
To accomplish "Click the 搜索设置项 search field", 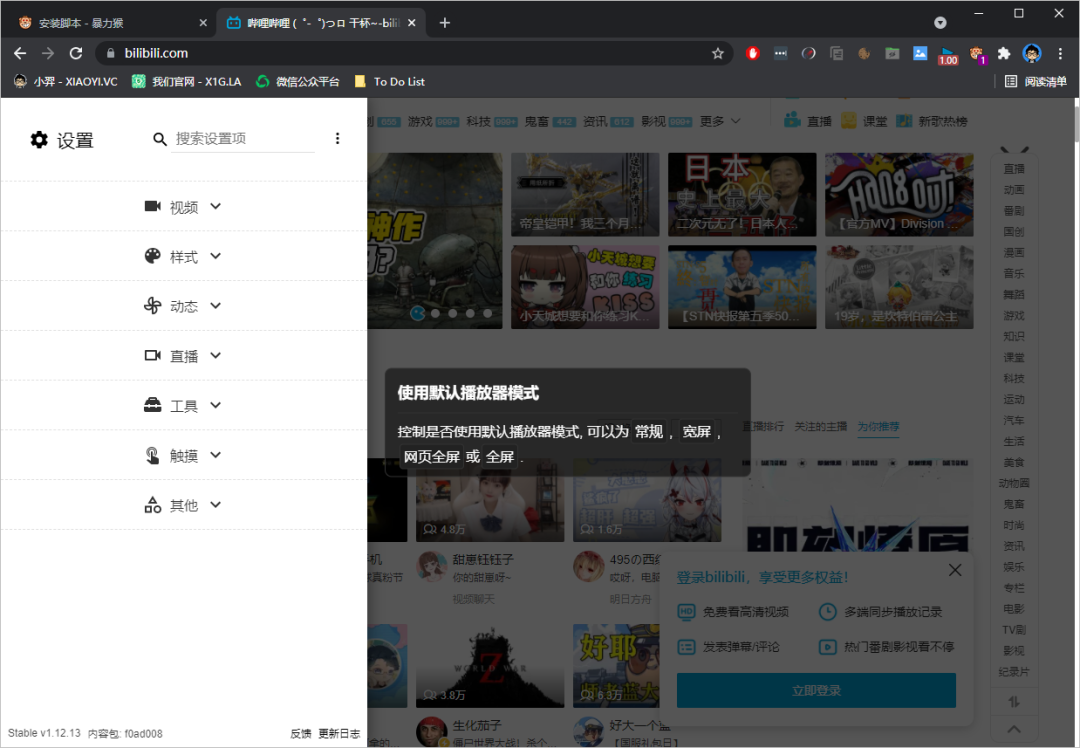I will (x=243, y=139).
